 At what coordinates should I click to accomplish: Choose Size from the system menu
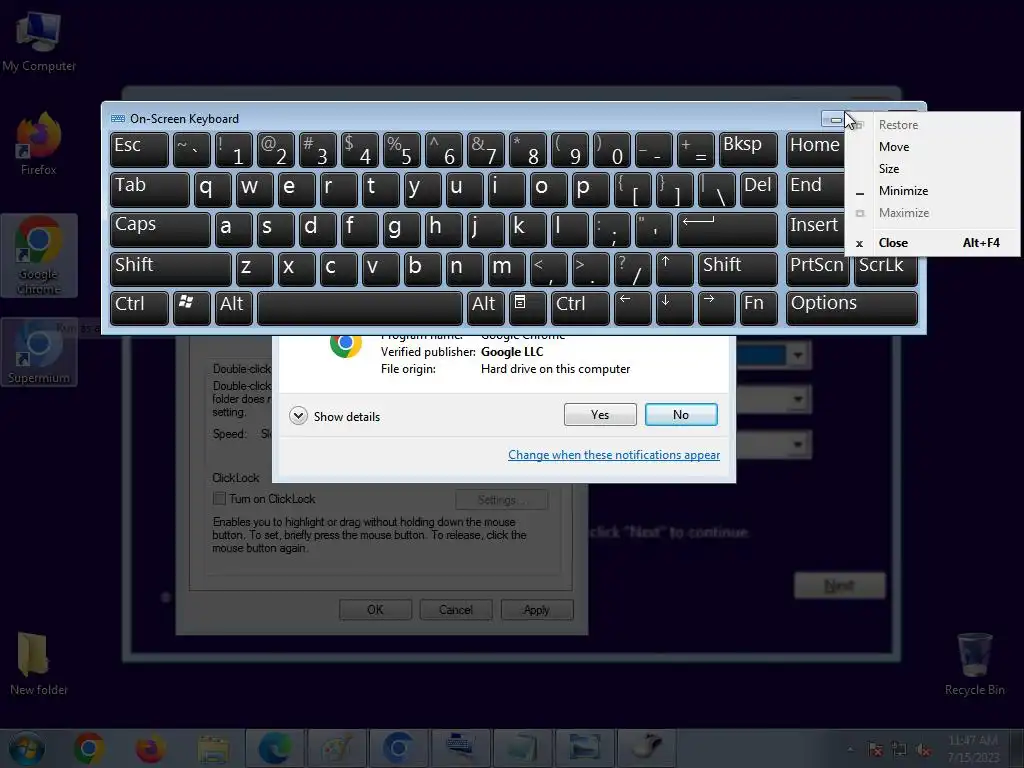[931, 168]
